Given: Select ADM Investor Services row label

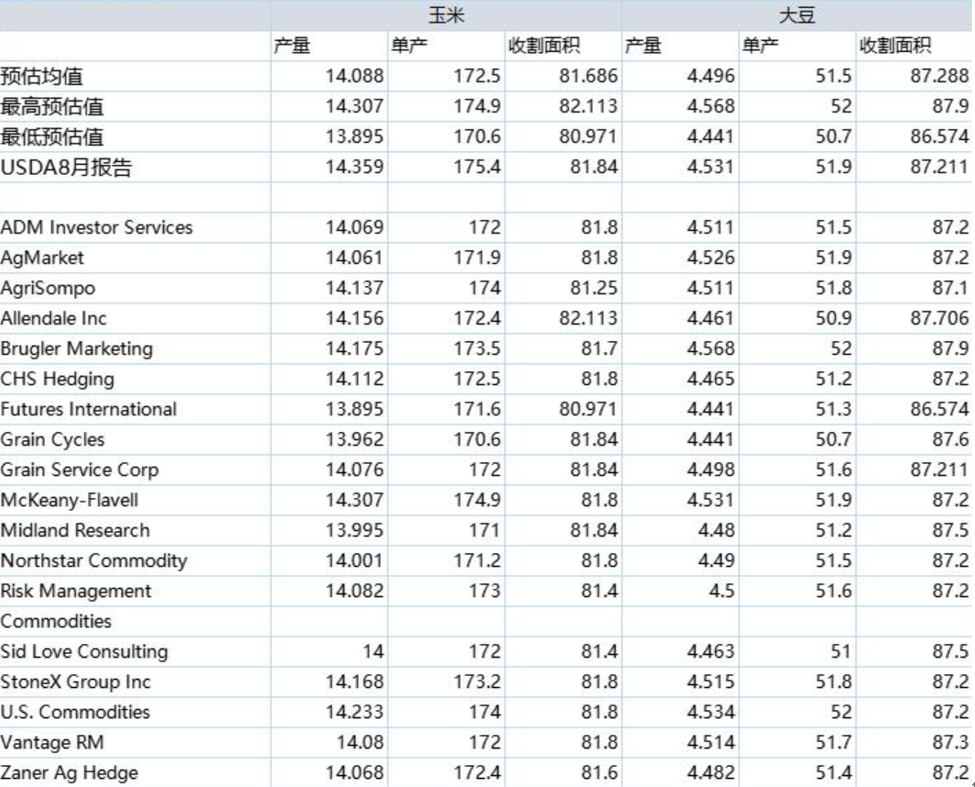Looking at the screenshot, I should [x=97, y=228].
